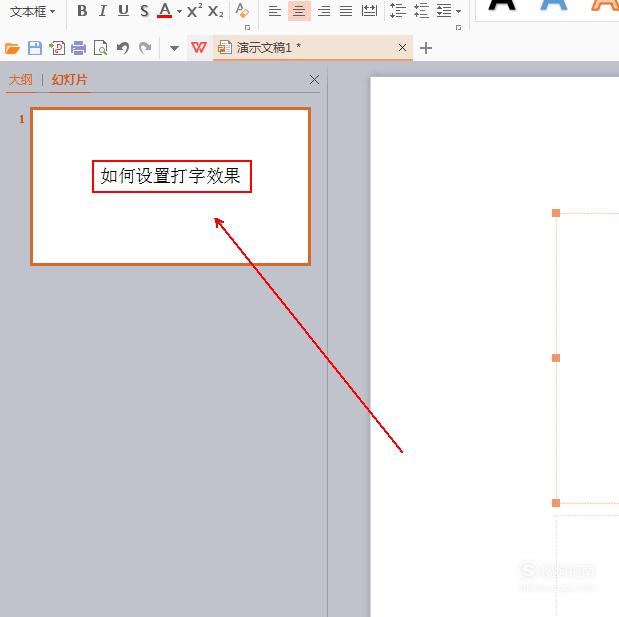619x617 pixels.
Task: Open WPS home W icon
Action: click(199, 48)
